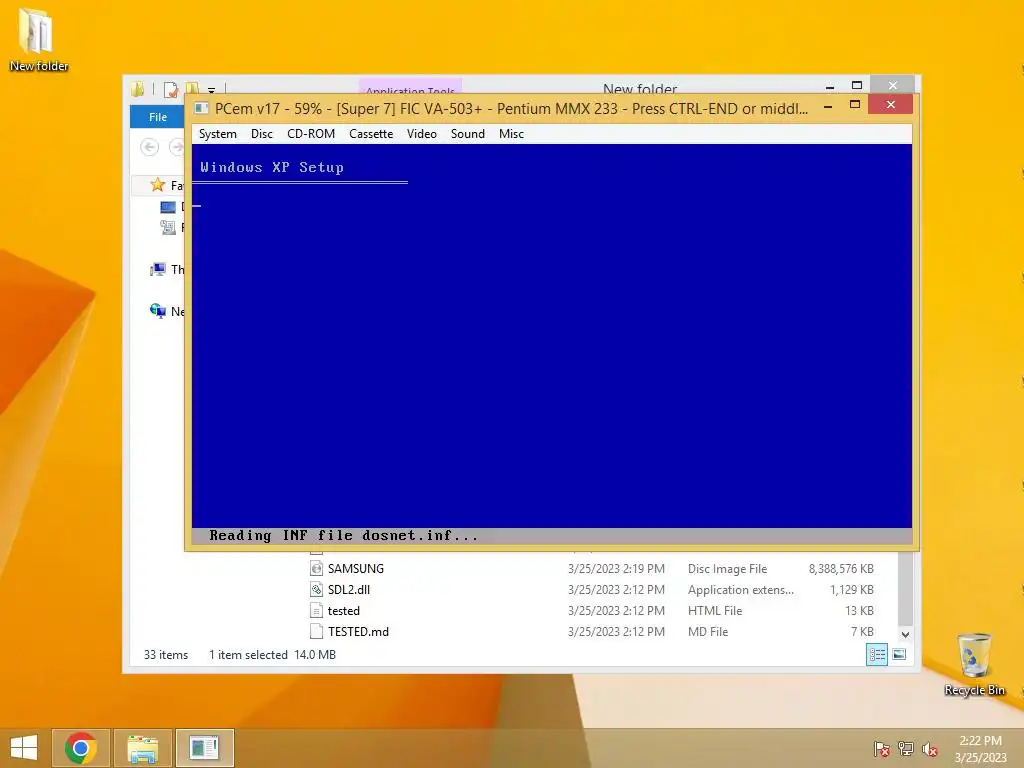Click the scroll down arrow in Explorer's file list
This screenshot has width=1024, height=768.
tap(905, 634)
